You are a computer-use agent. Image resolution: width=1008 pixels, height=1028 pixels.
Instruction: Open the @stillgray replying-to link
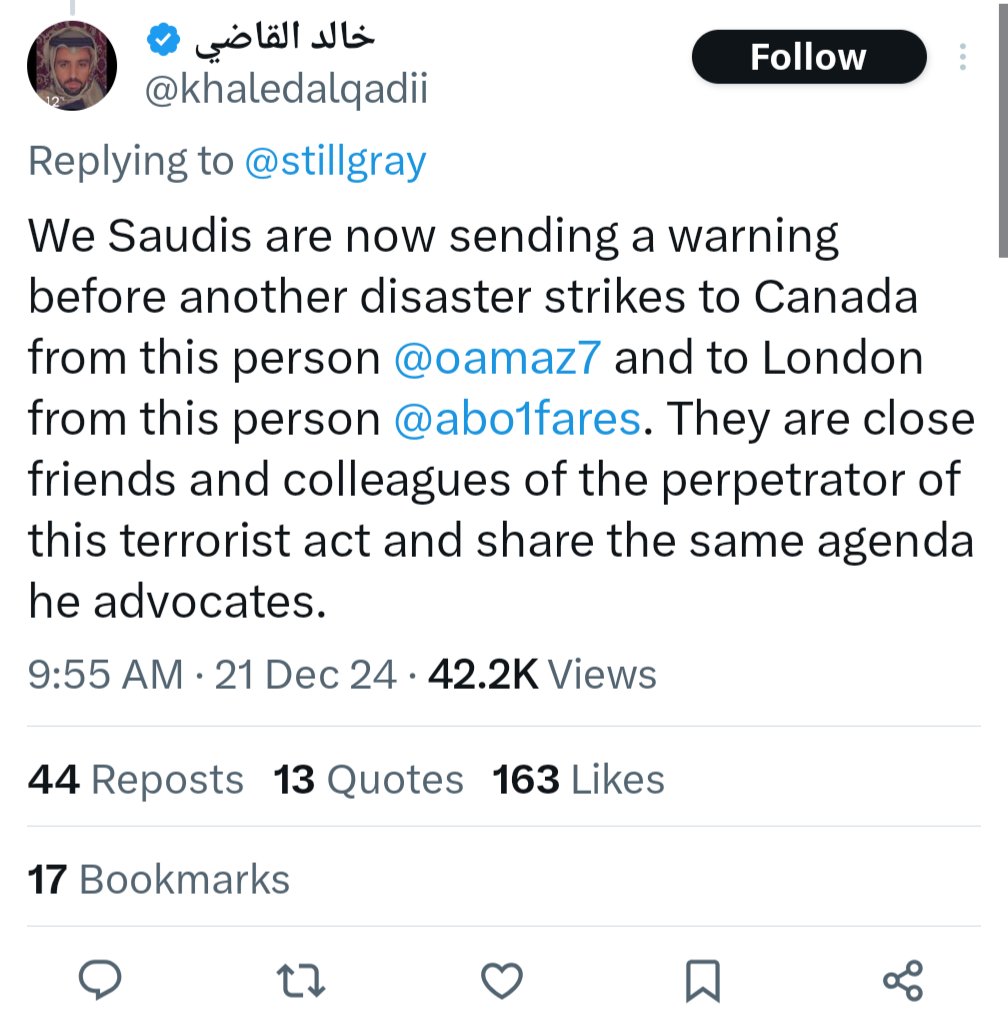click(x=335, y=161)
